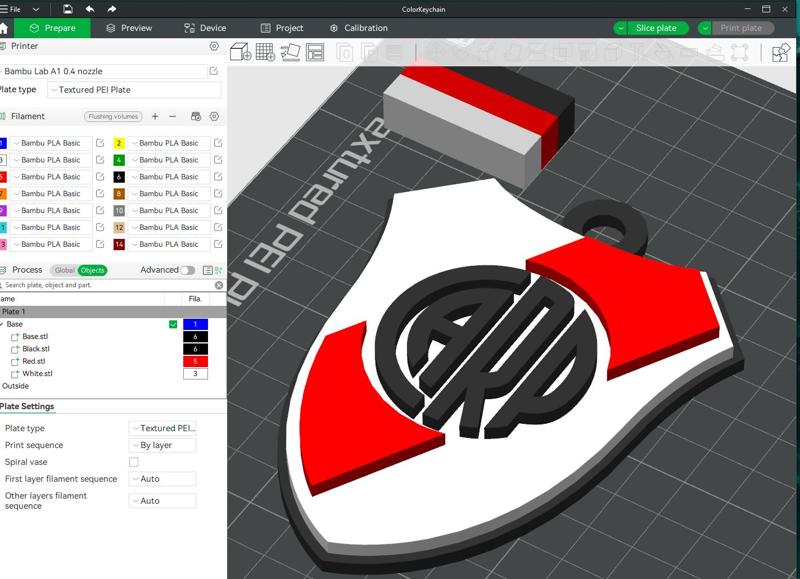Open First layer filament sequence dropdown
The height and width of the screenshot is (579, 800).
coord(162,479)
